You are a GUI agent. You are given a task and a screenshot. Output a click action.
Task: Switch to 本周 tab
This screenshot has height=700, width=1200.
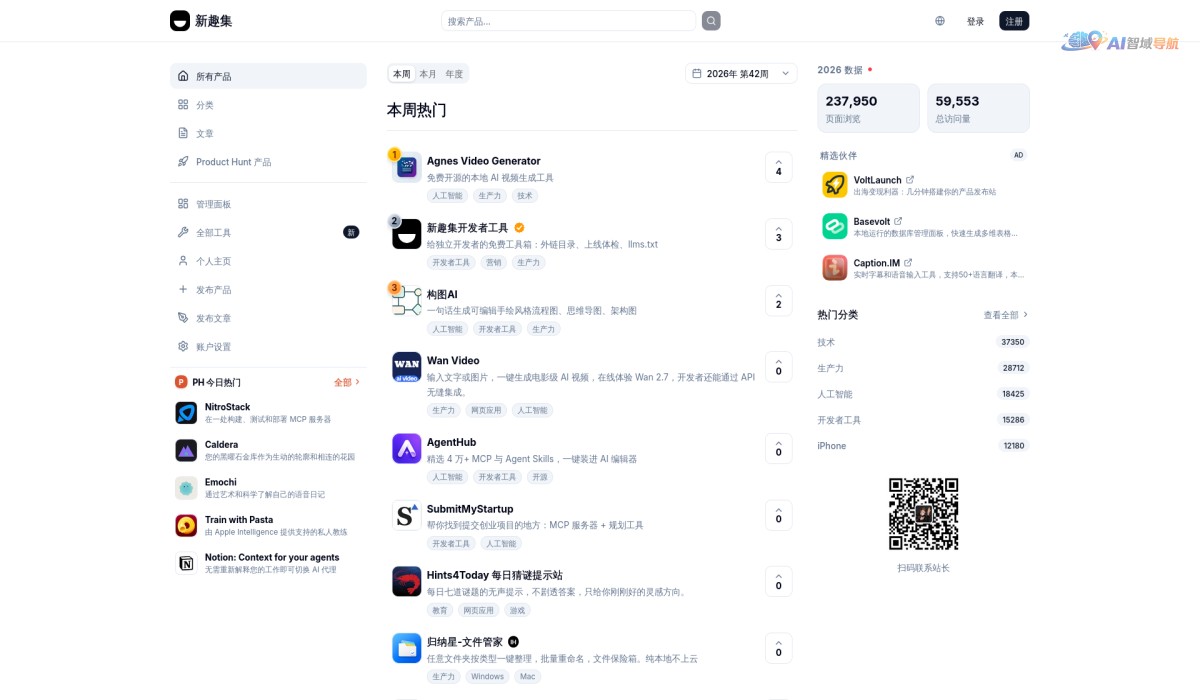[402, 74]
